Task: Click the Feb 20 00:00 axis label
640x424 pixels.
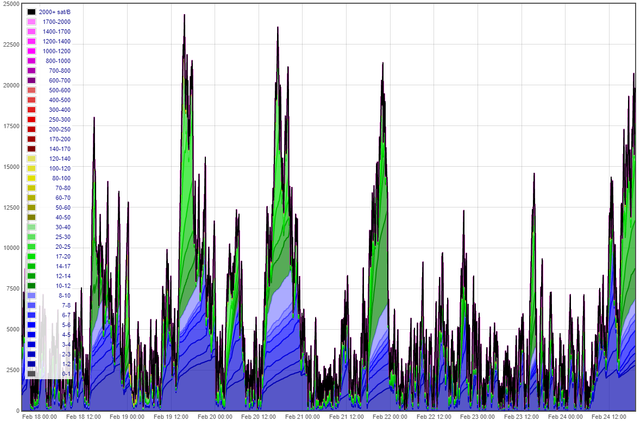Action: (x=215, y=417)
